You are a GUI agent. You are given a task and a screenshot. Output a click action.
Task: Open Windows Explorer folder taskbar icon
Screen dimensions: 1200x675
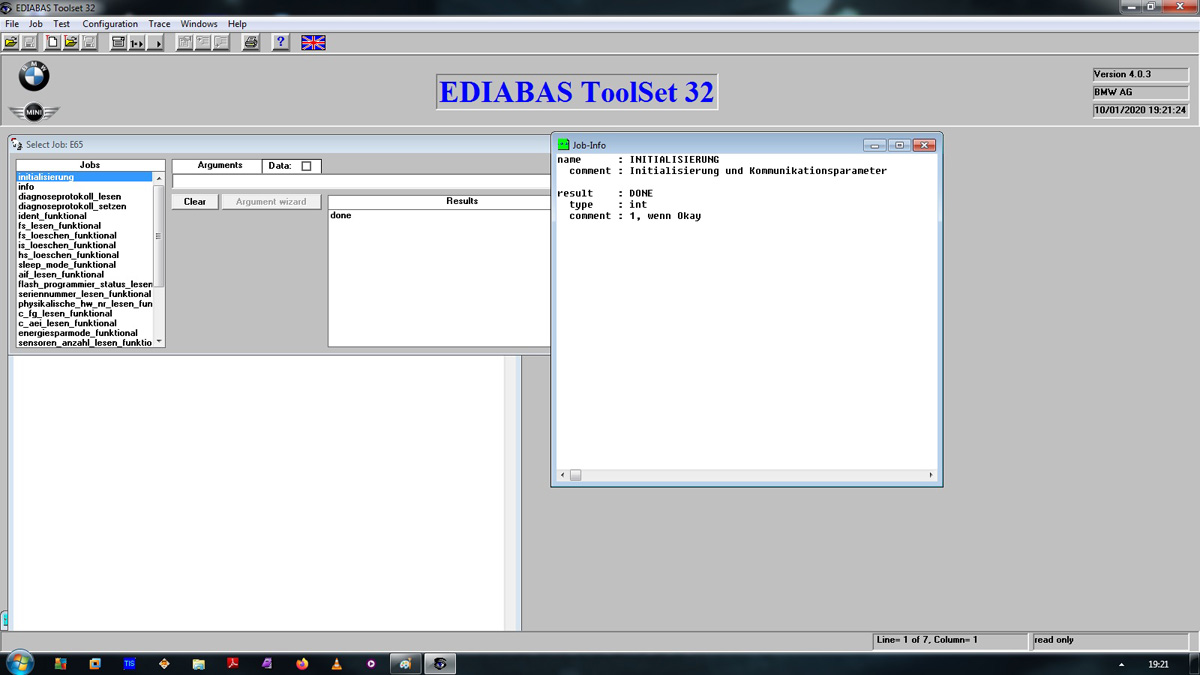pyautogui.click(x=198, y=663)
